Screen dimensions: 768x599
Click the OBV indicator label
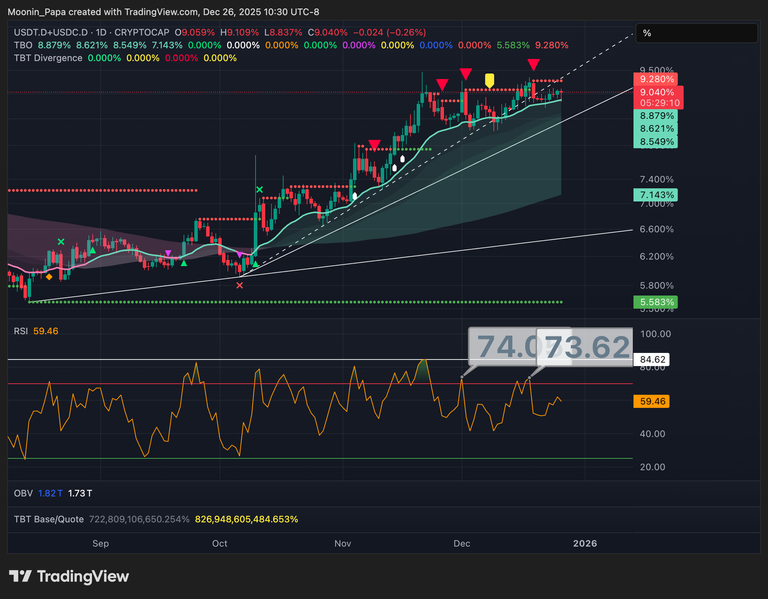click(23, 495)
